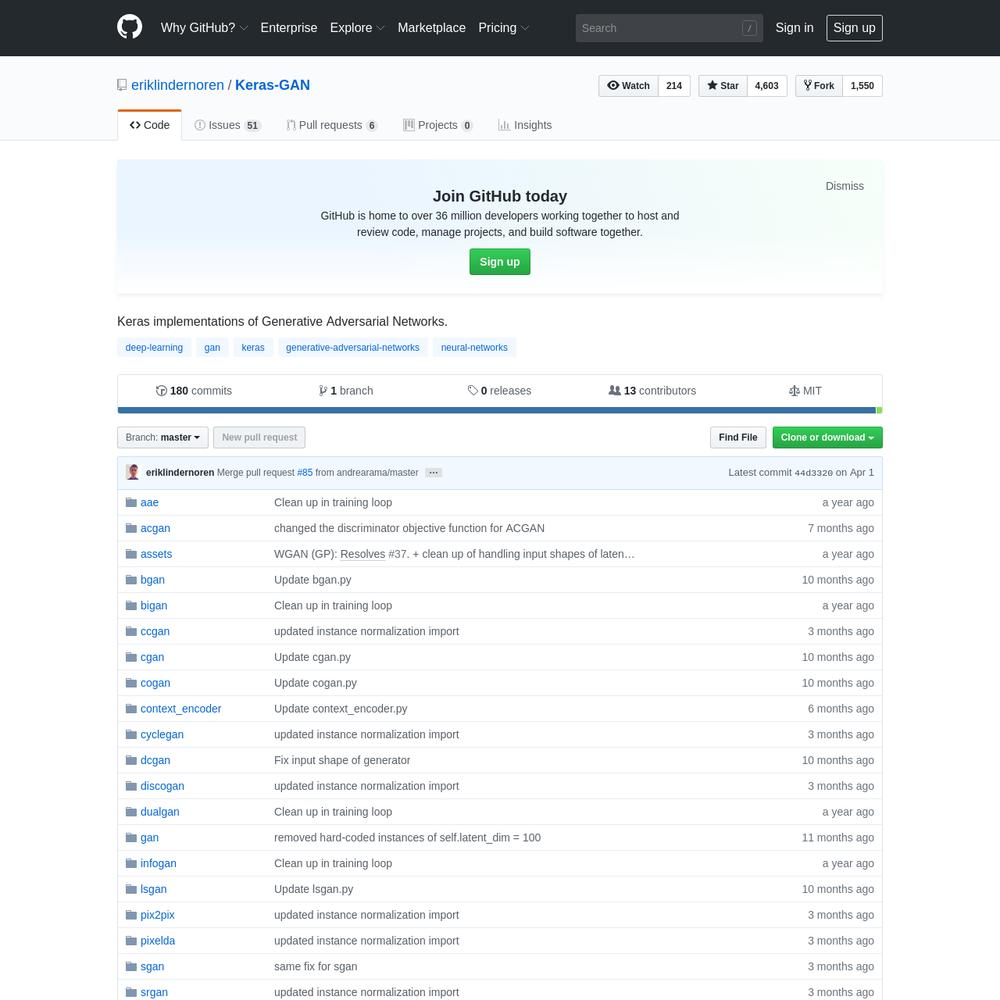Click the folder icon next to cogan
This screenshot has width=1000, height=1000.
(131, 683)
